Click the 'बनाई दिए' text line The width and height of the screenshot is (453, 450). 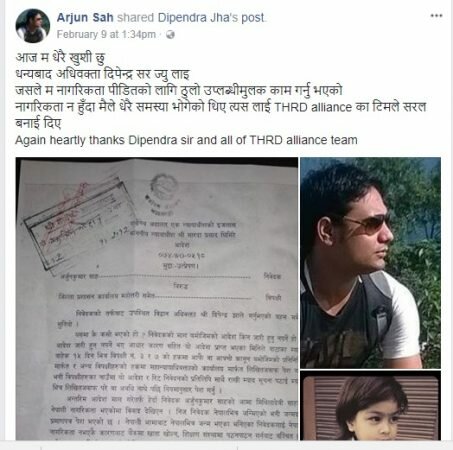click(x=38, y=123)
